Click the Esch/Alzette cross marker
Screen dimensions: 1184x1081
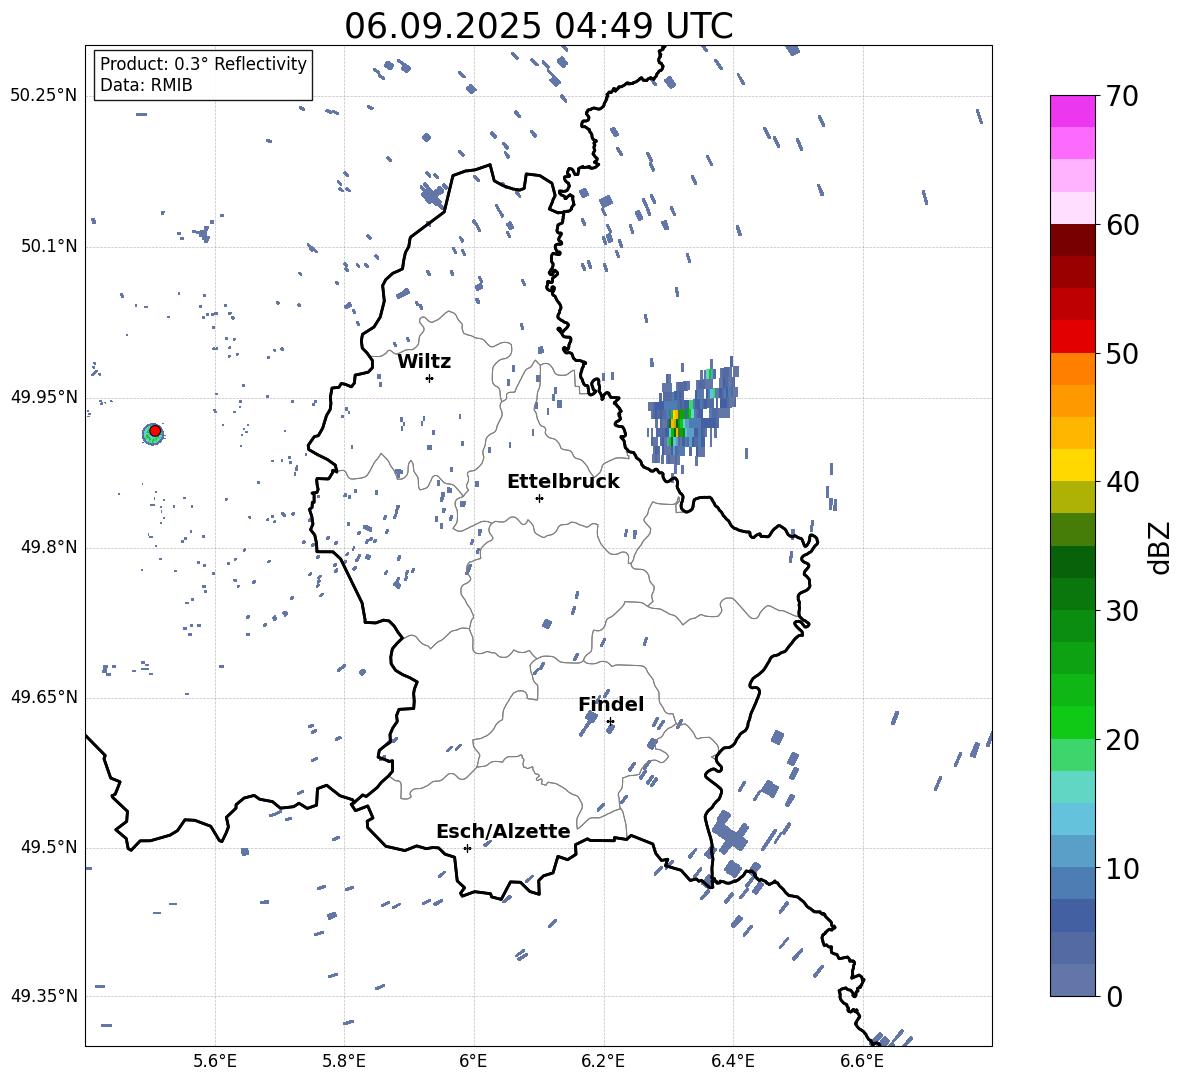click(467, 848)
